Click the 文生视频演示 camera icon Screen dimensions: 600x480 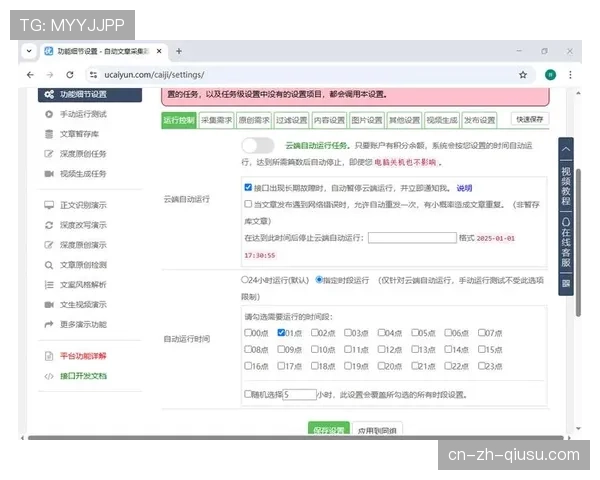(x=49, y=305)
